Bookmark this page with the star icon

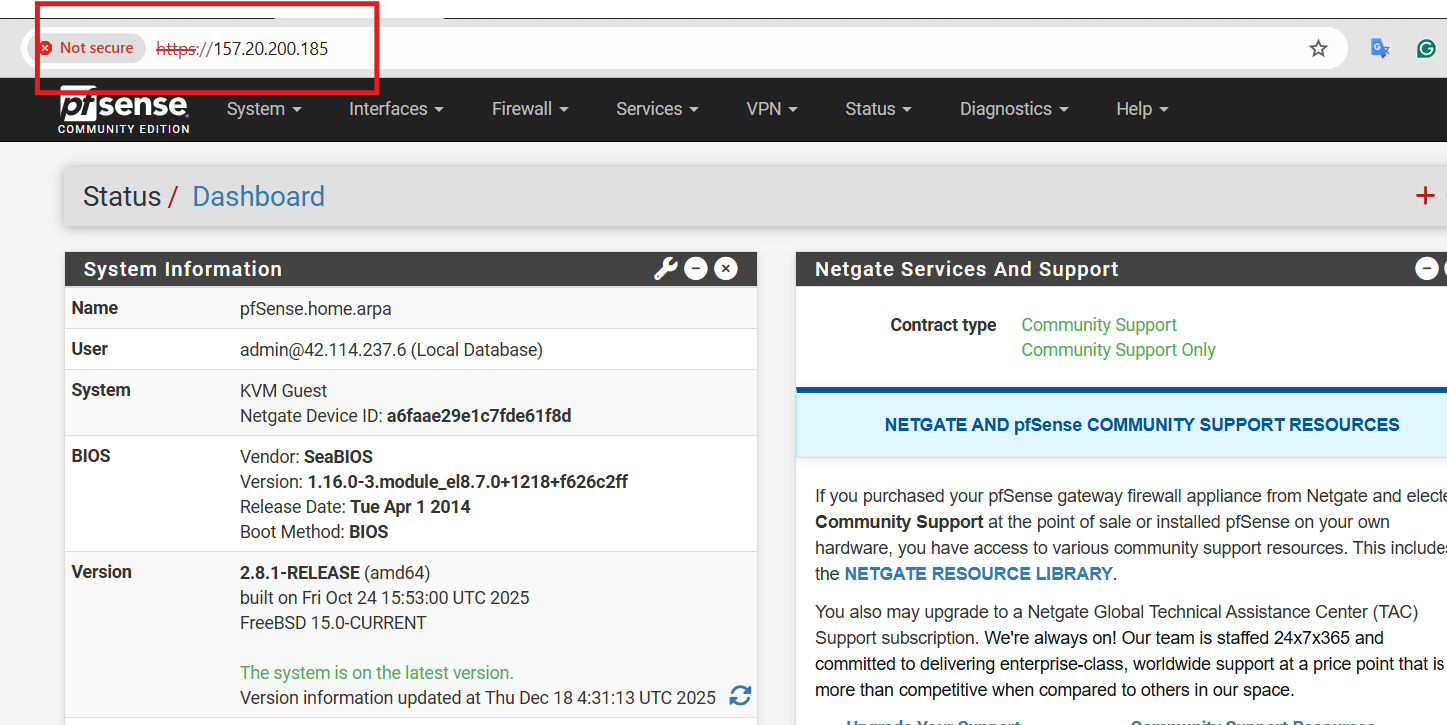point(1318,48)
